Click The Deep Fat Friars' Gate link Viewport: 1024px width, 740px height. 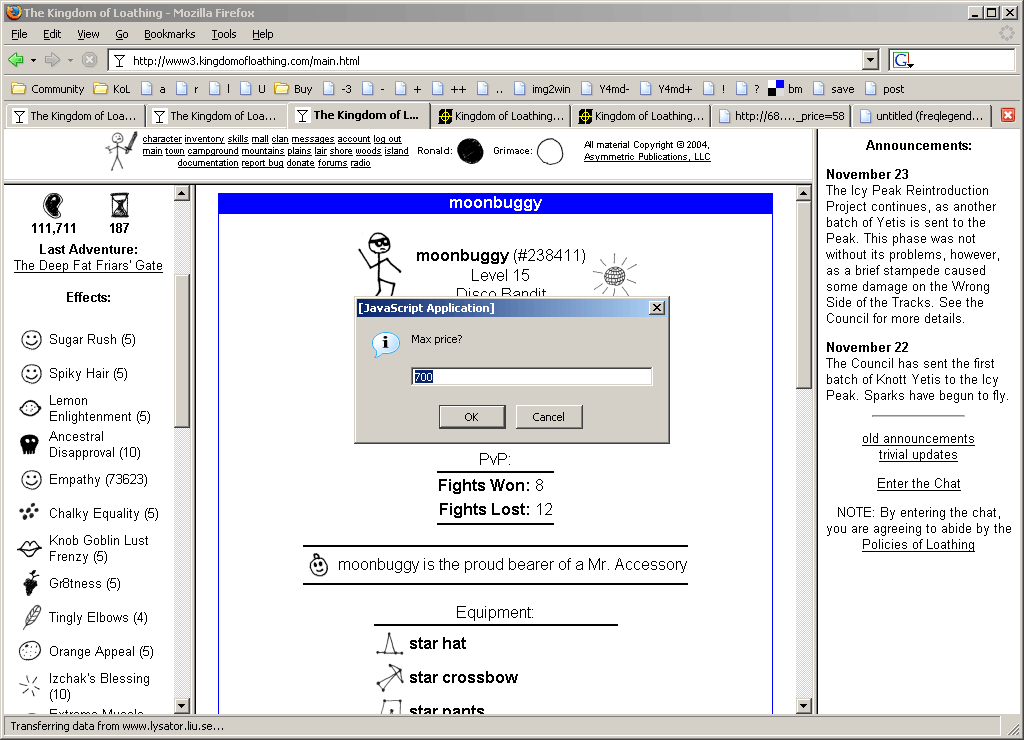[88, 265]
